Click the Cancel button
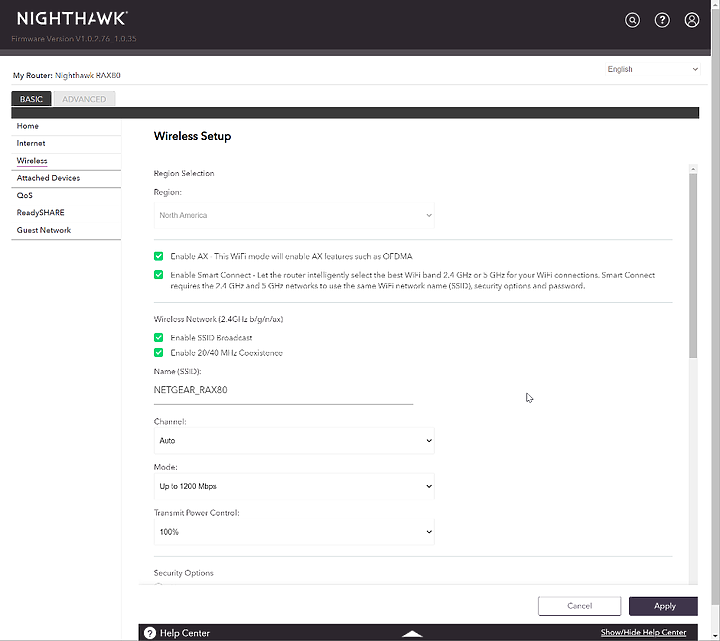 [579, 606]
